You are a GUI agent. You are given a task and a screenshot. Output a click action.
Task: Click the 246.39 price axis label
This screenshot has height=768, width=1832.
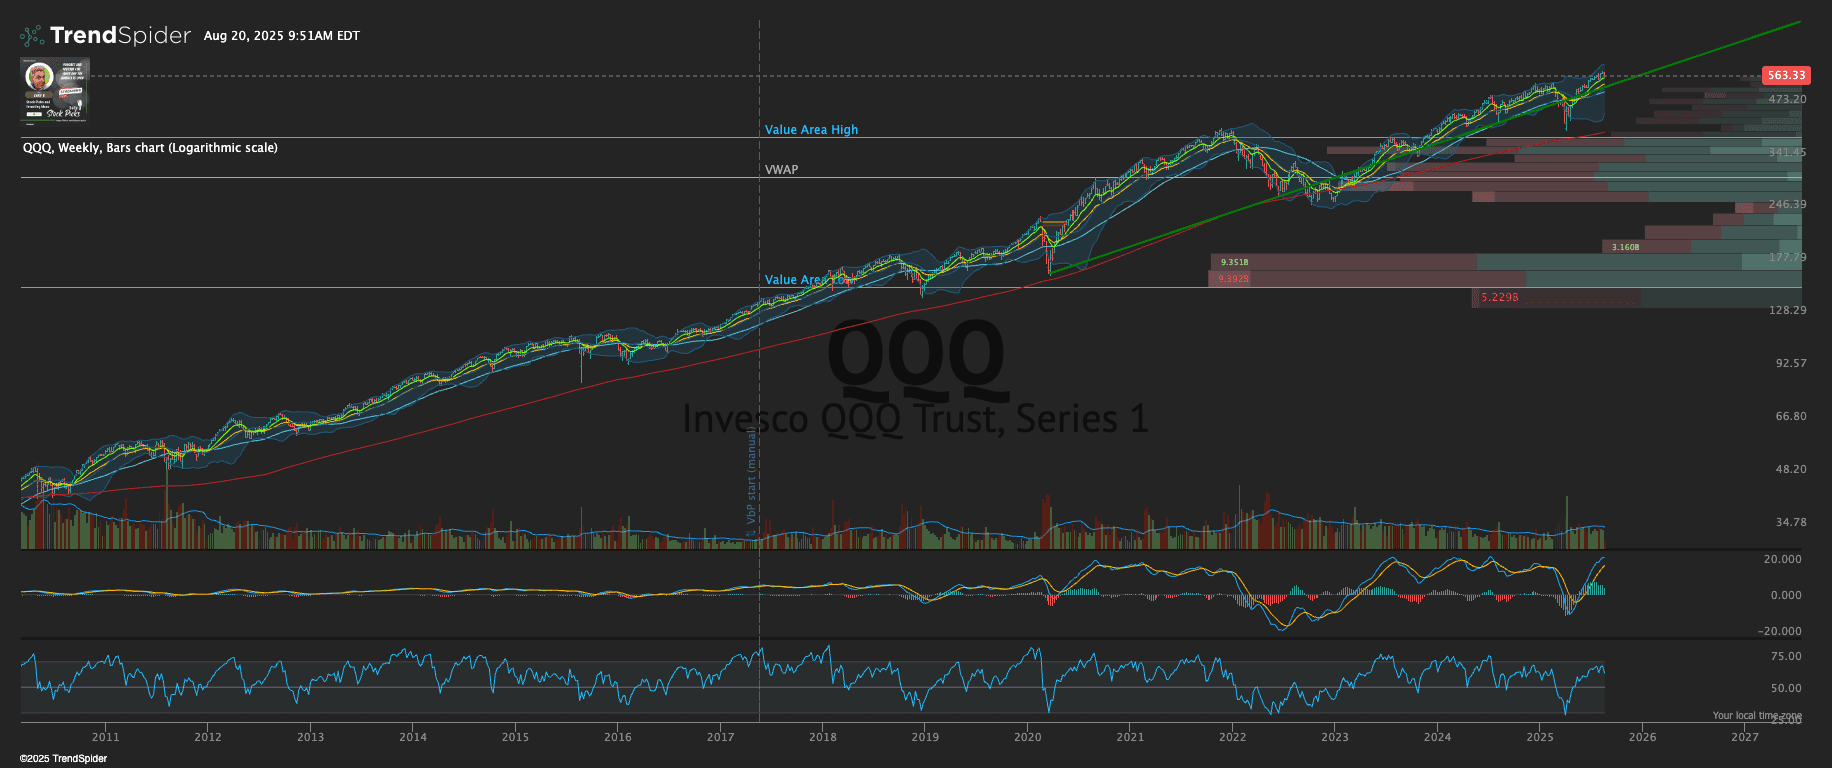(x=1787, y=204)
